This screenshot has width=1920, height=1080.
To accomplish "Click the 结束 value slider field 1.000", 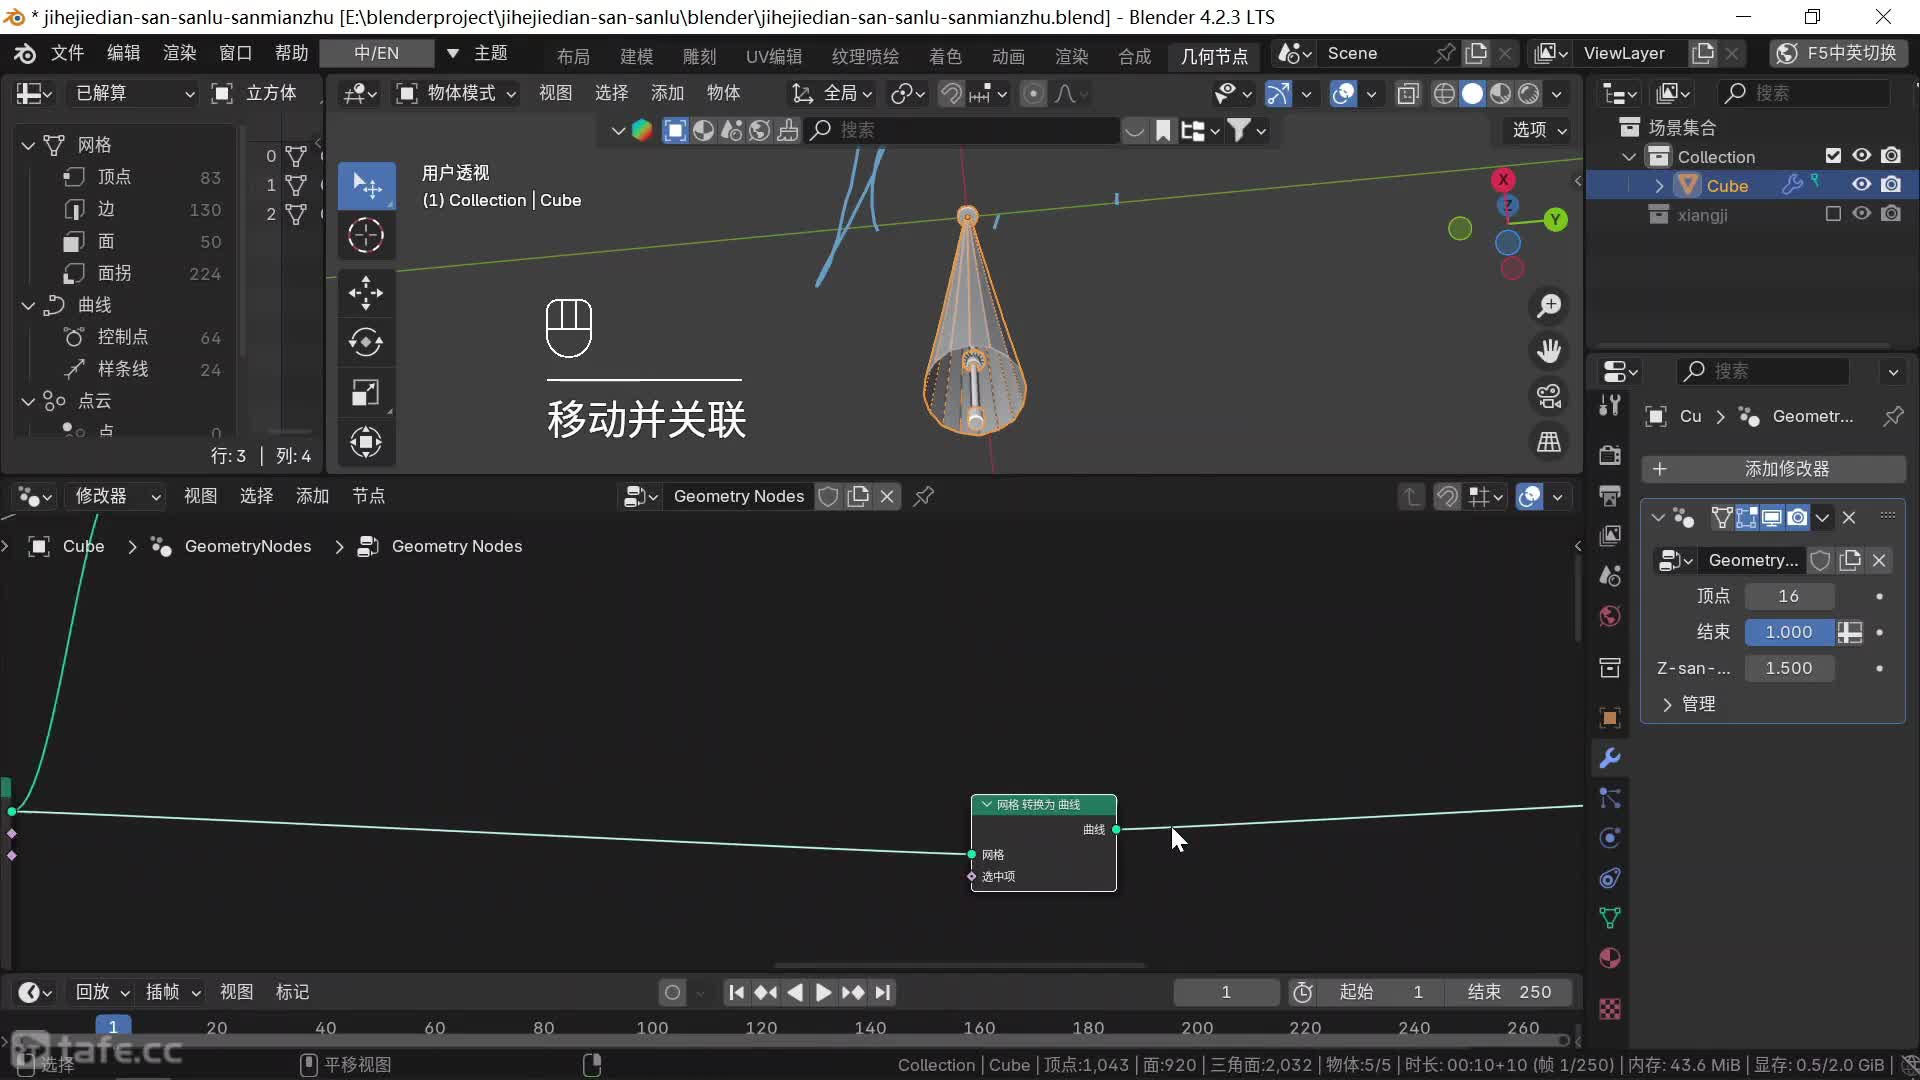I will point(1788,632).
